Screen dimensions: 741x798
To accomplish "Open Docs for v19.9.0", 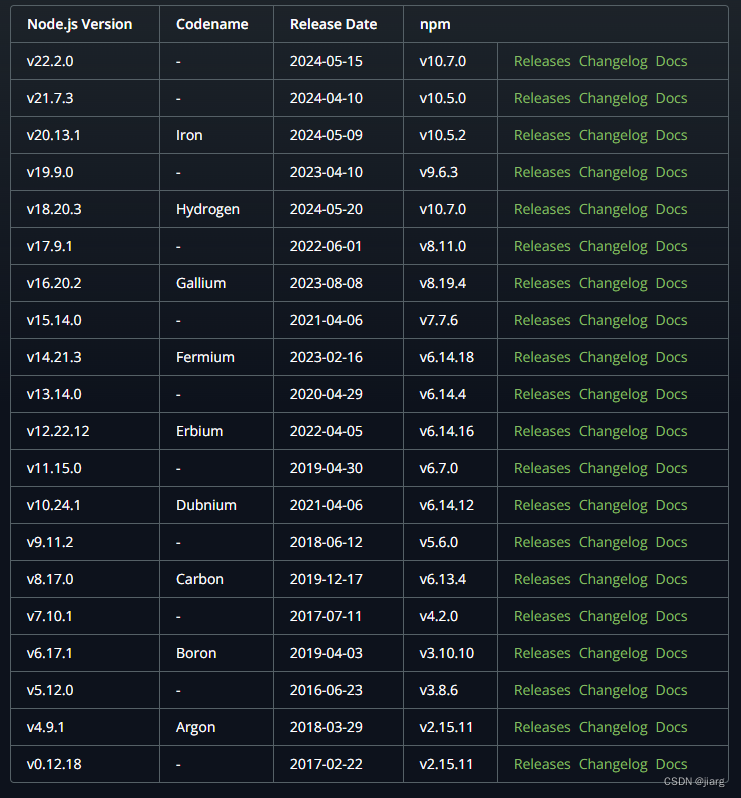I will click(x=671, y=173).
